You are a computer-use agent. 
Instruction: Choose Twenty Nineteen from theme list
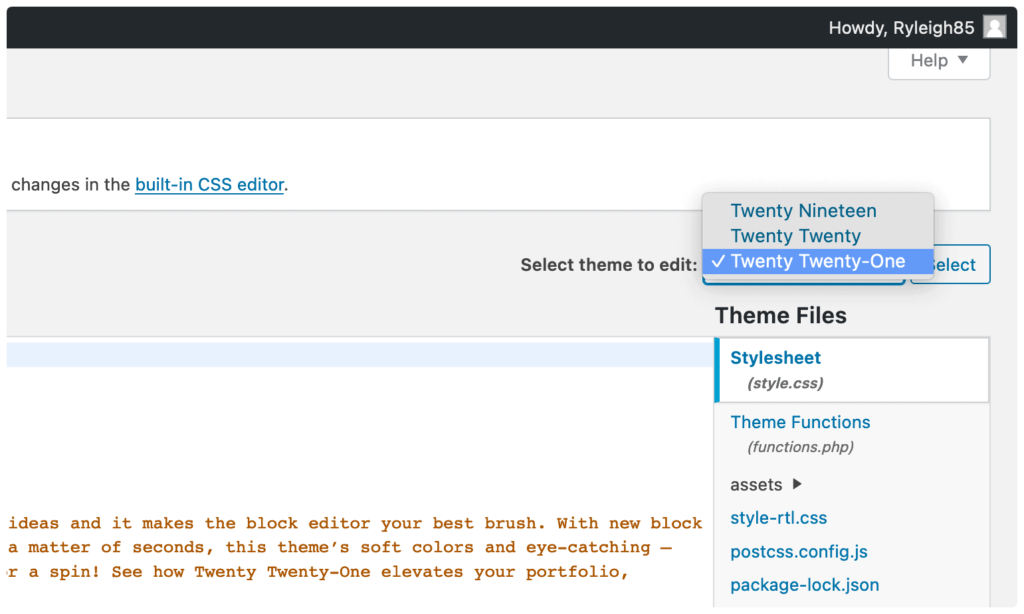[x=803, y=211]
